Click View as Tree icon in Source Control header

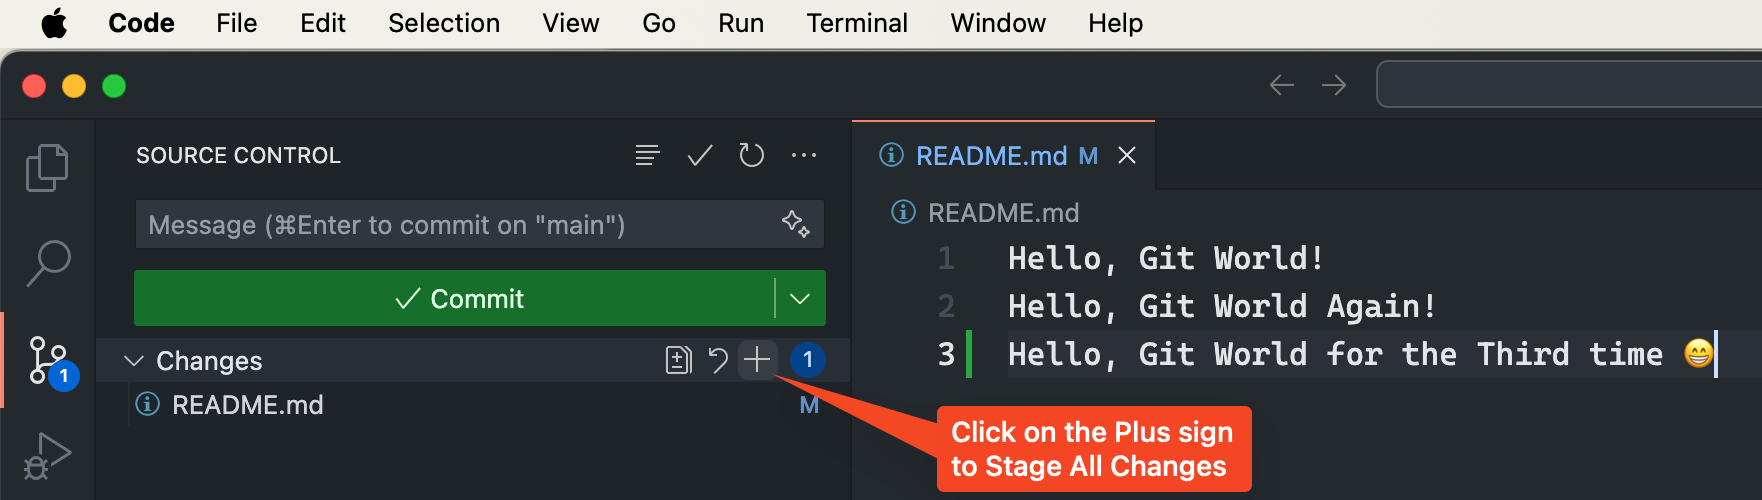pyautogui.click(x=647, y=155)
